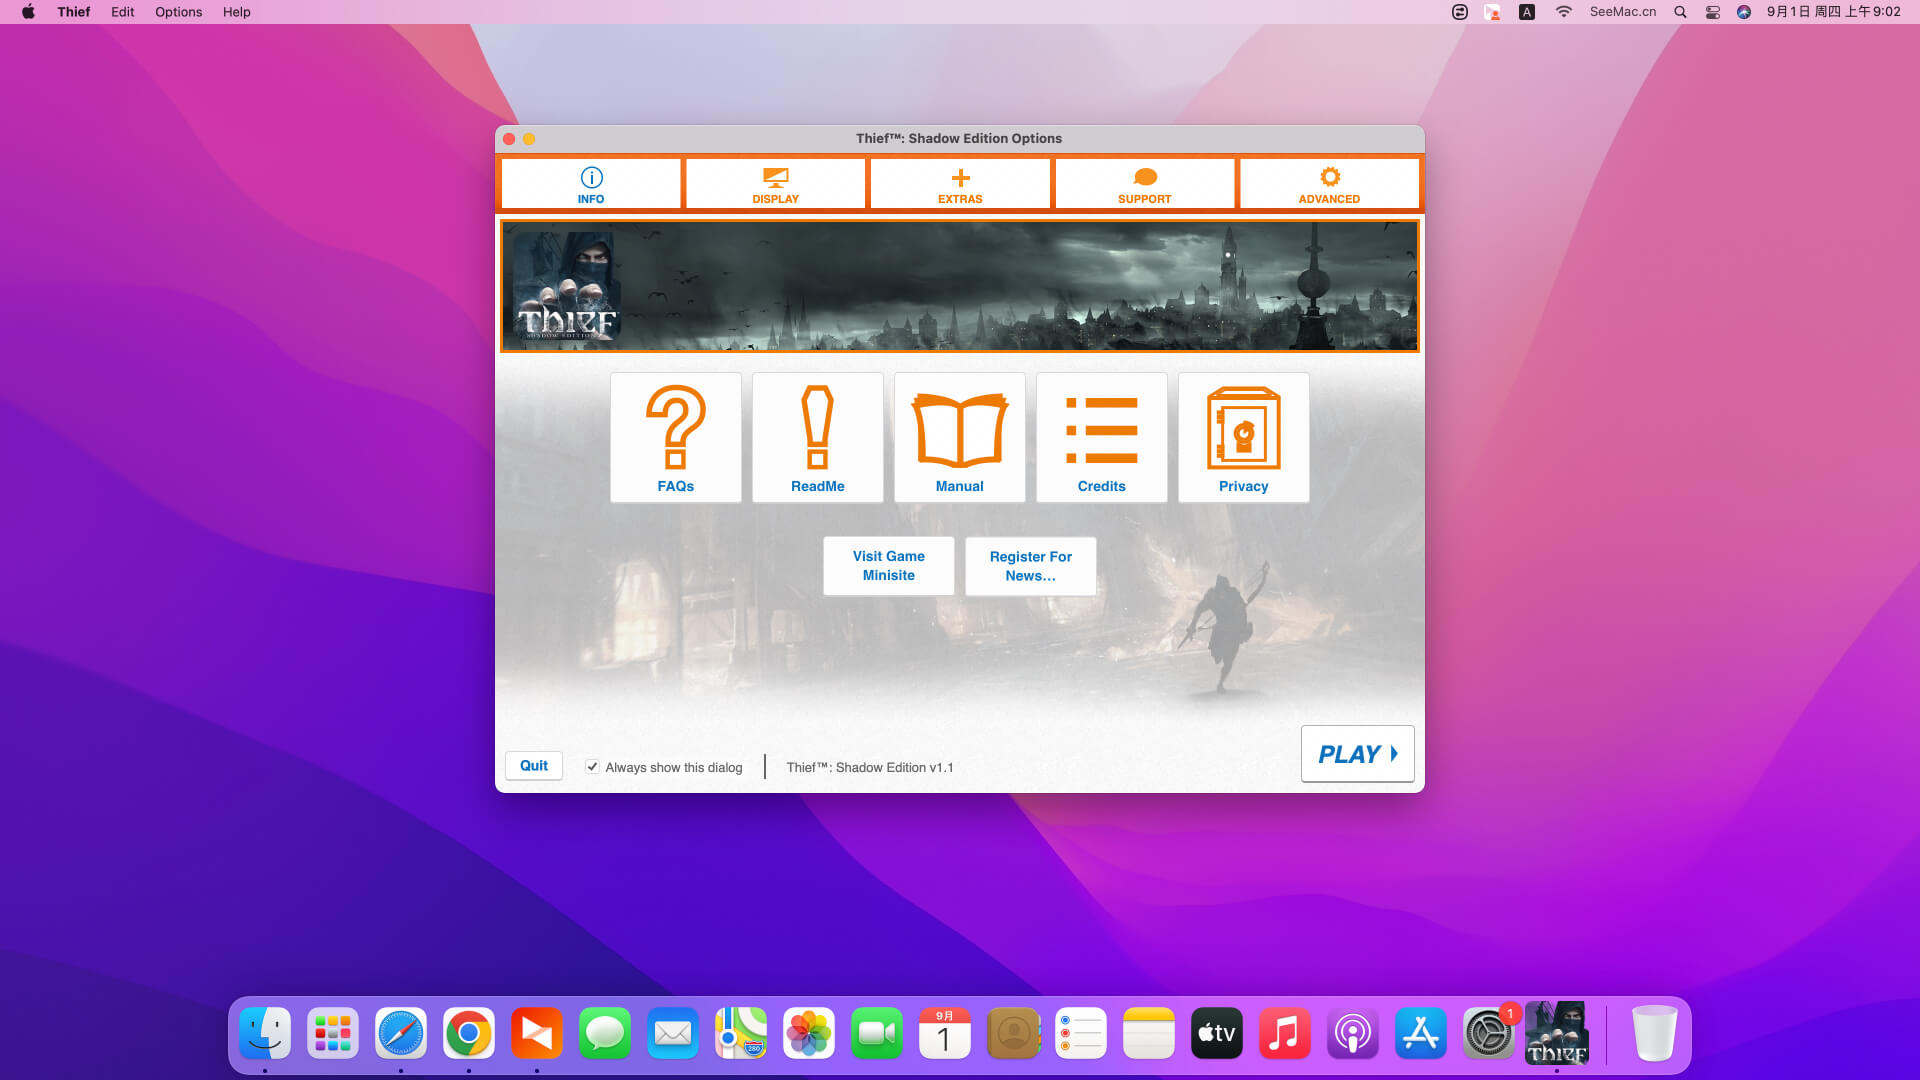Click Register For News button
The width and height of the screenshot is (1920, 1080).
click(1030, 566)
